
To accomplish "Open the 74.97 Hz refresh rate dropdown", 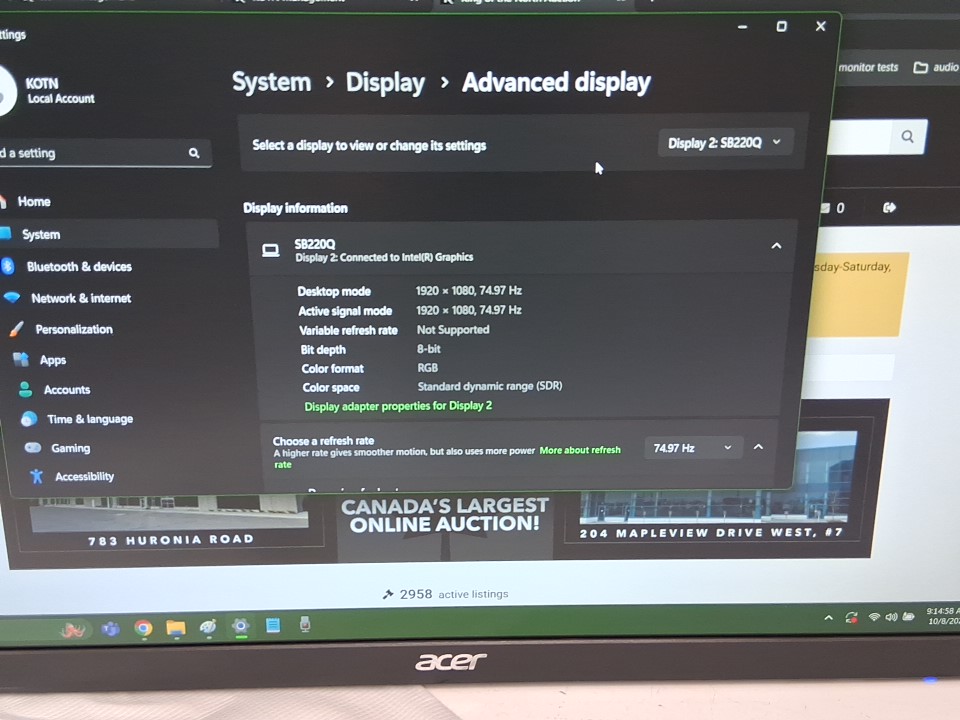I will (692, 448).
